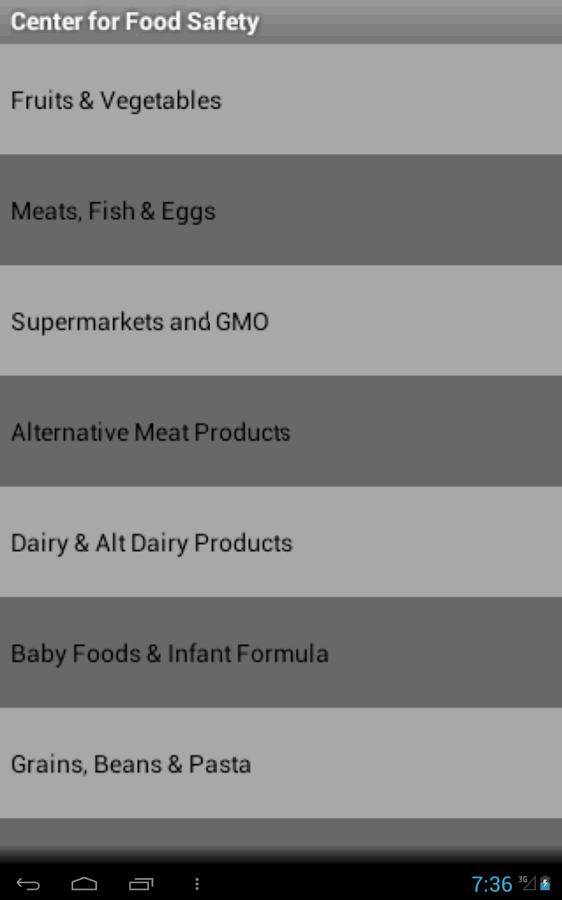Screen dimensions: 562x900
Task: Tap Grains, Beans & Pasta row
Action: pos(281,763)
